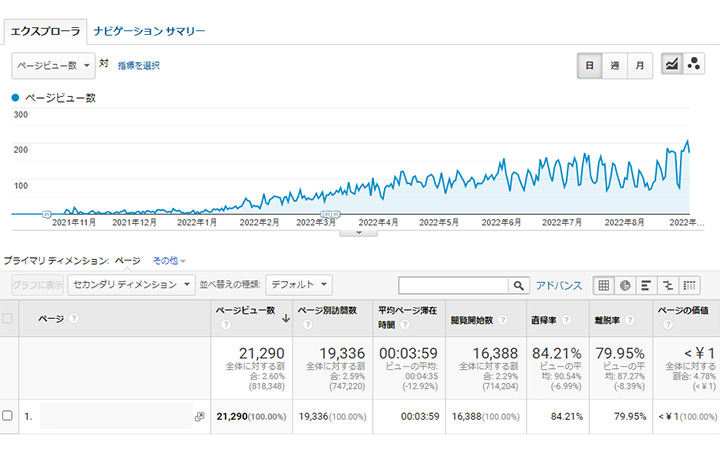
Task: Open the デフォルト sort type dropdown
Action: pyautogui.click(x=299, y=285)
